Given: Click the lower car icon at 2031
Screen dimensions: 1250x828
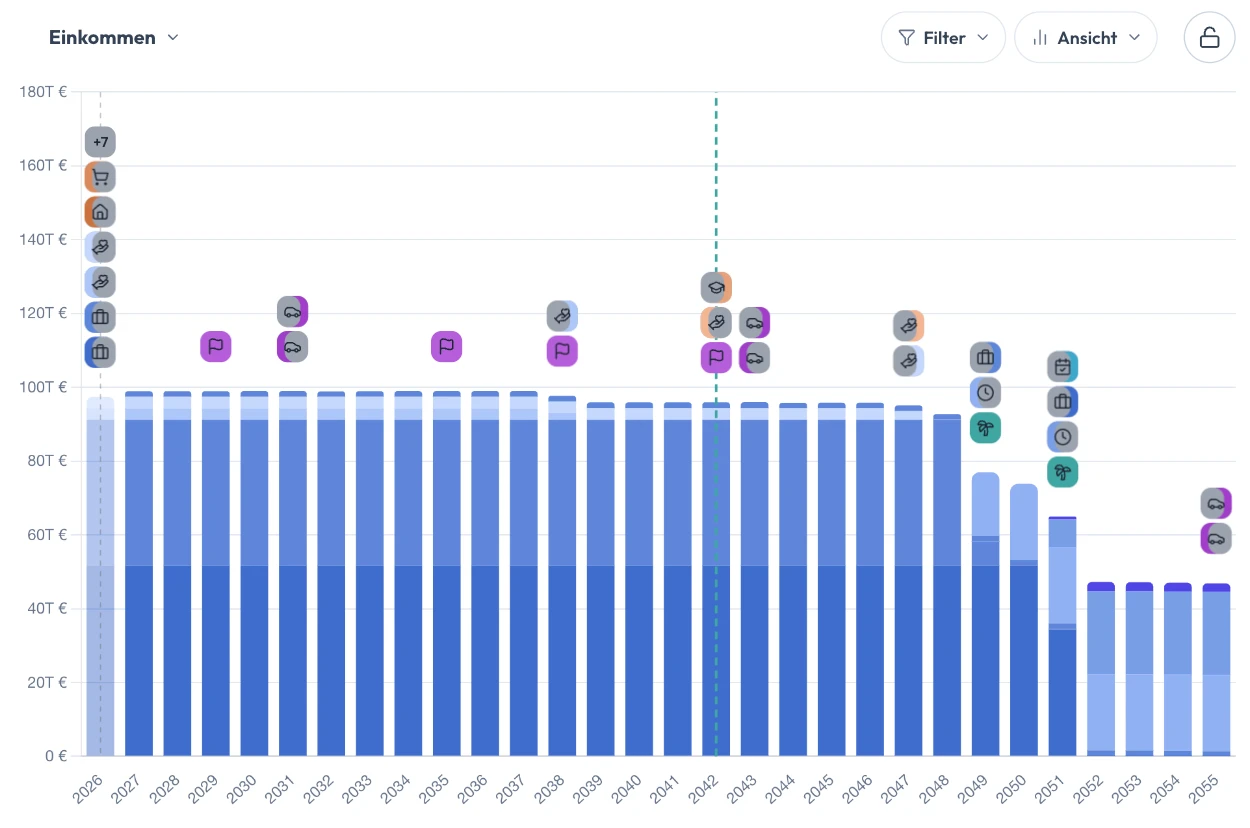Looking at the screenshot, I should coord(293,347).
